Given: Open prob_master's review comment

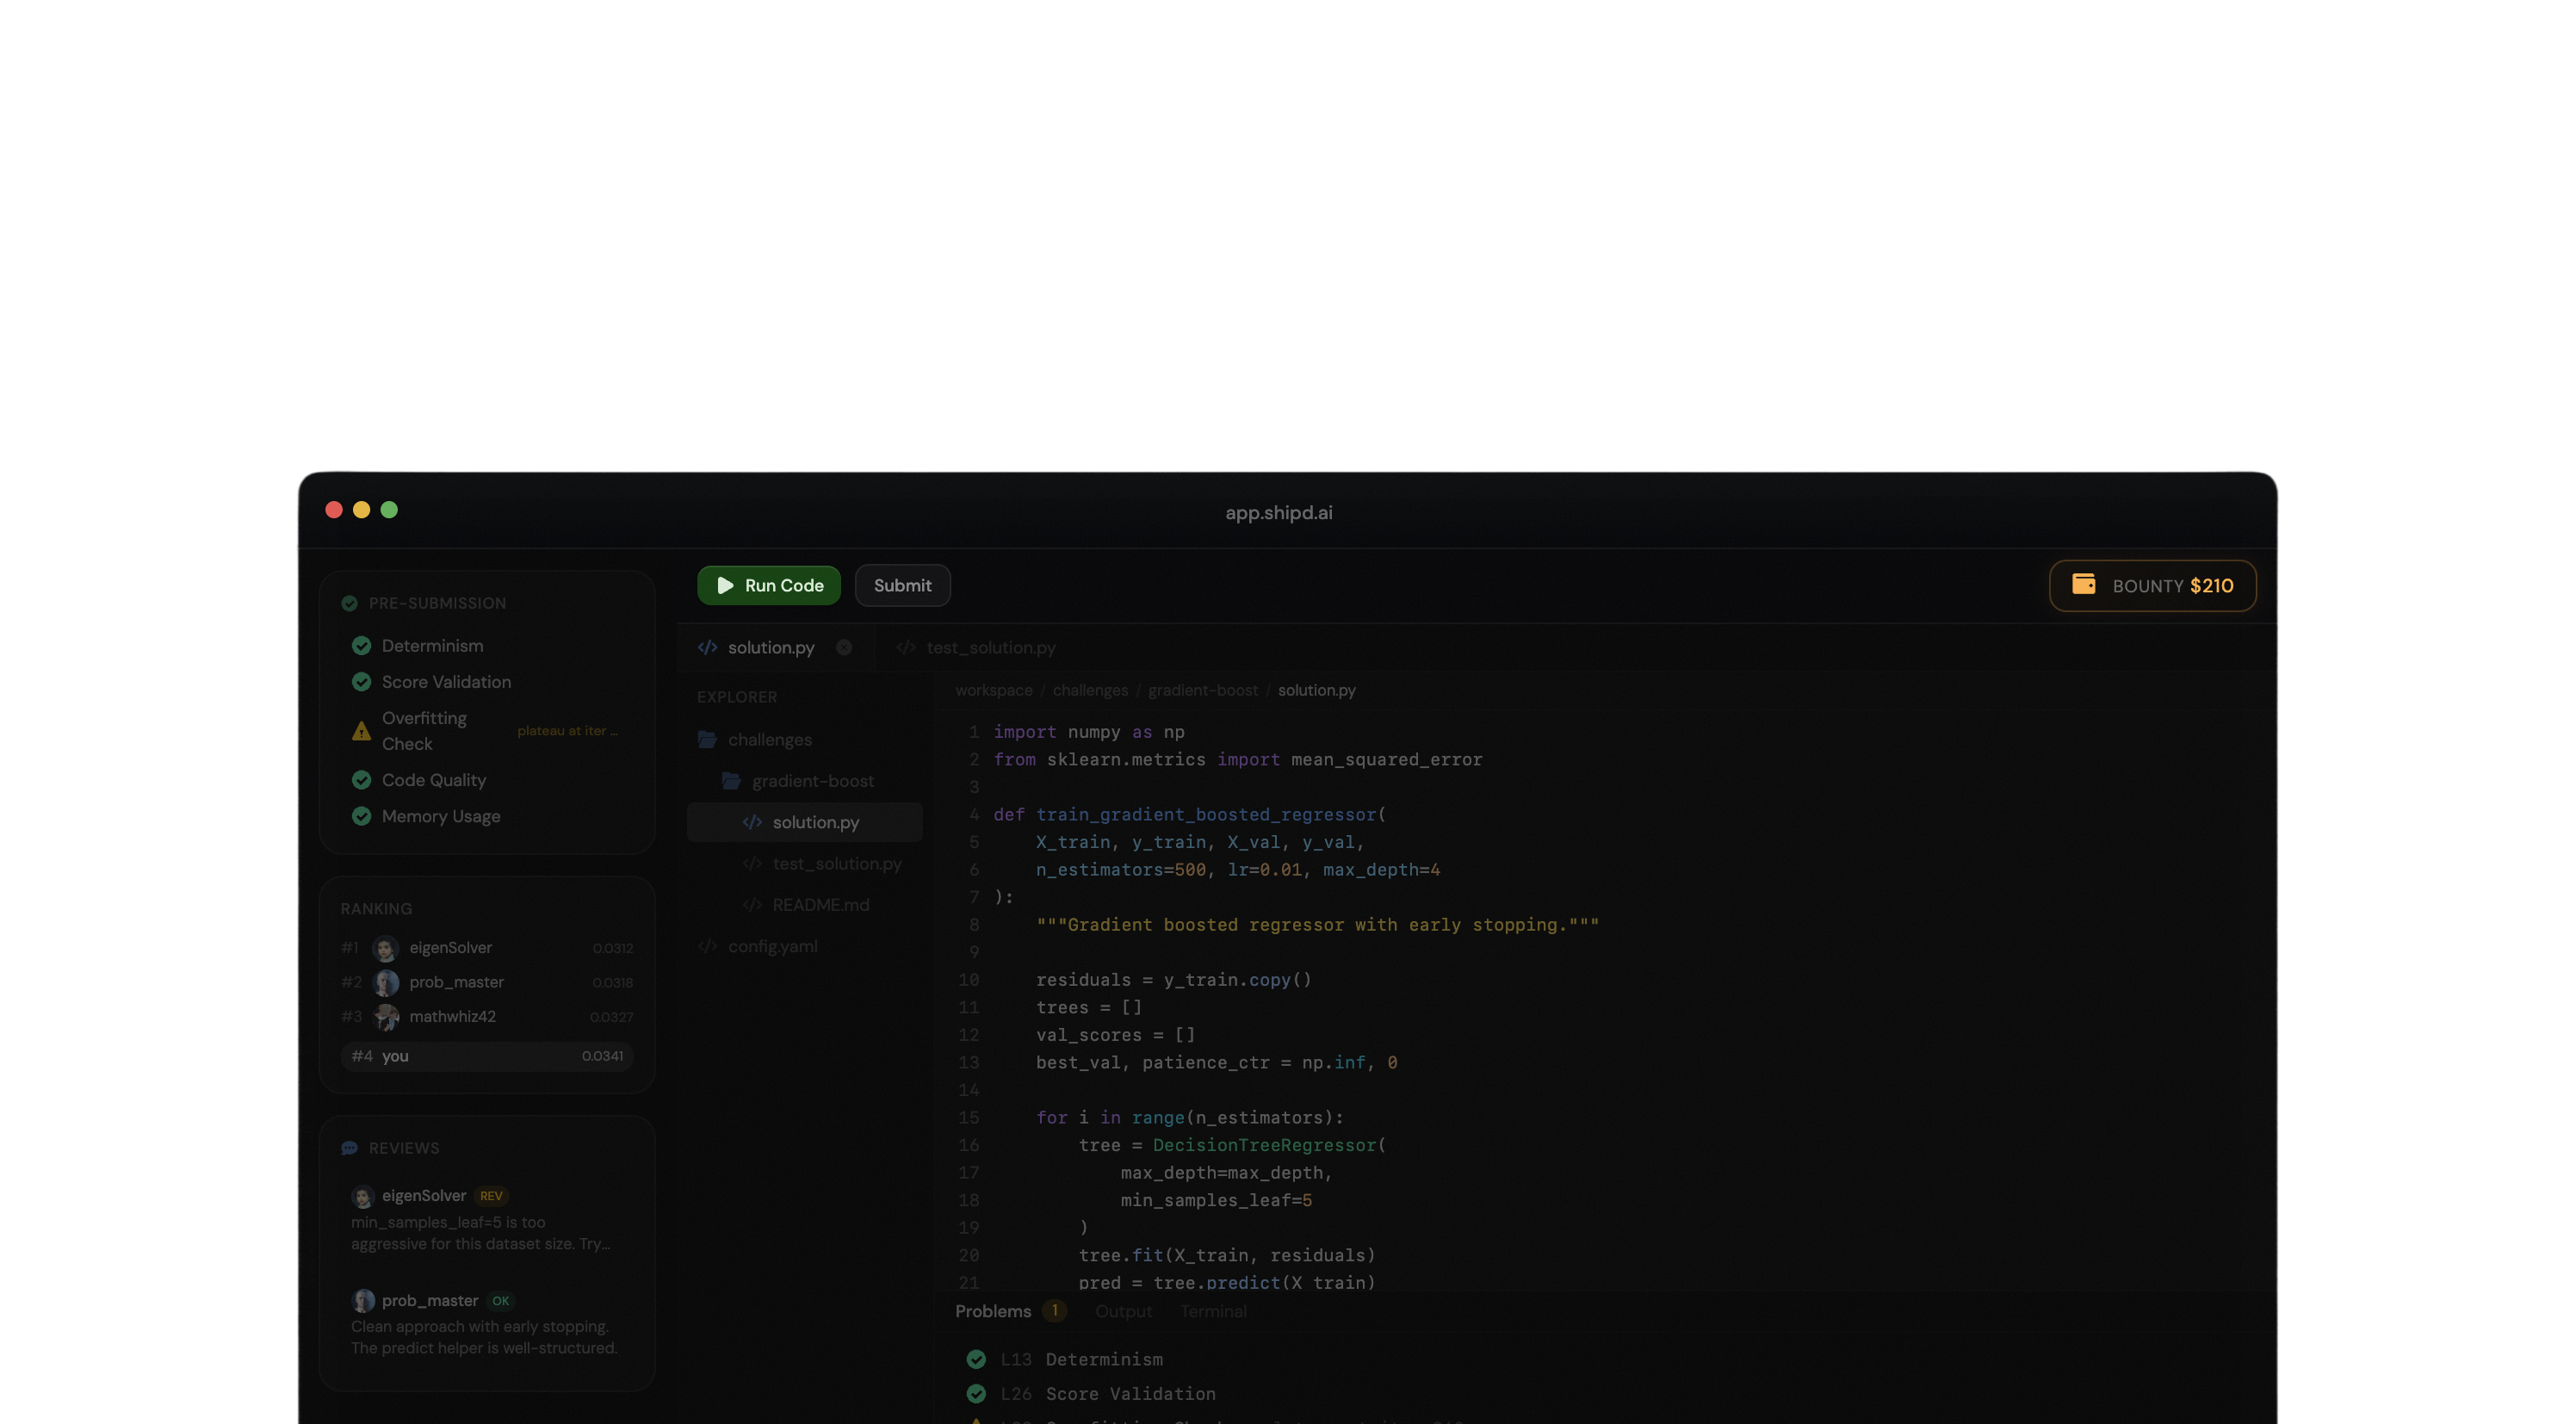Looking at the screenshot, I should pos(487,1324).
